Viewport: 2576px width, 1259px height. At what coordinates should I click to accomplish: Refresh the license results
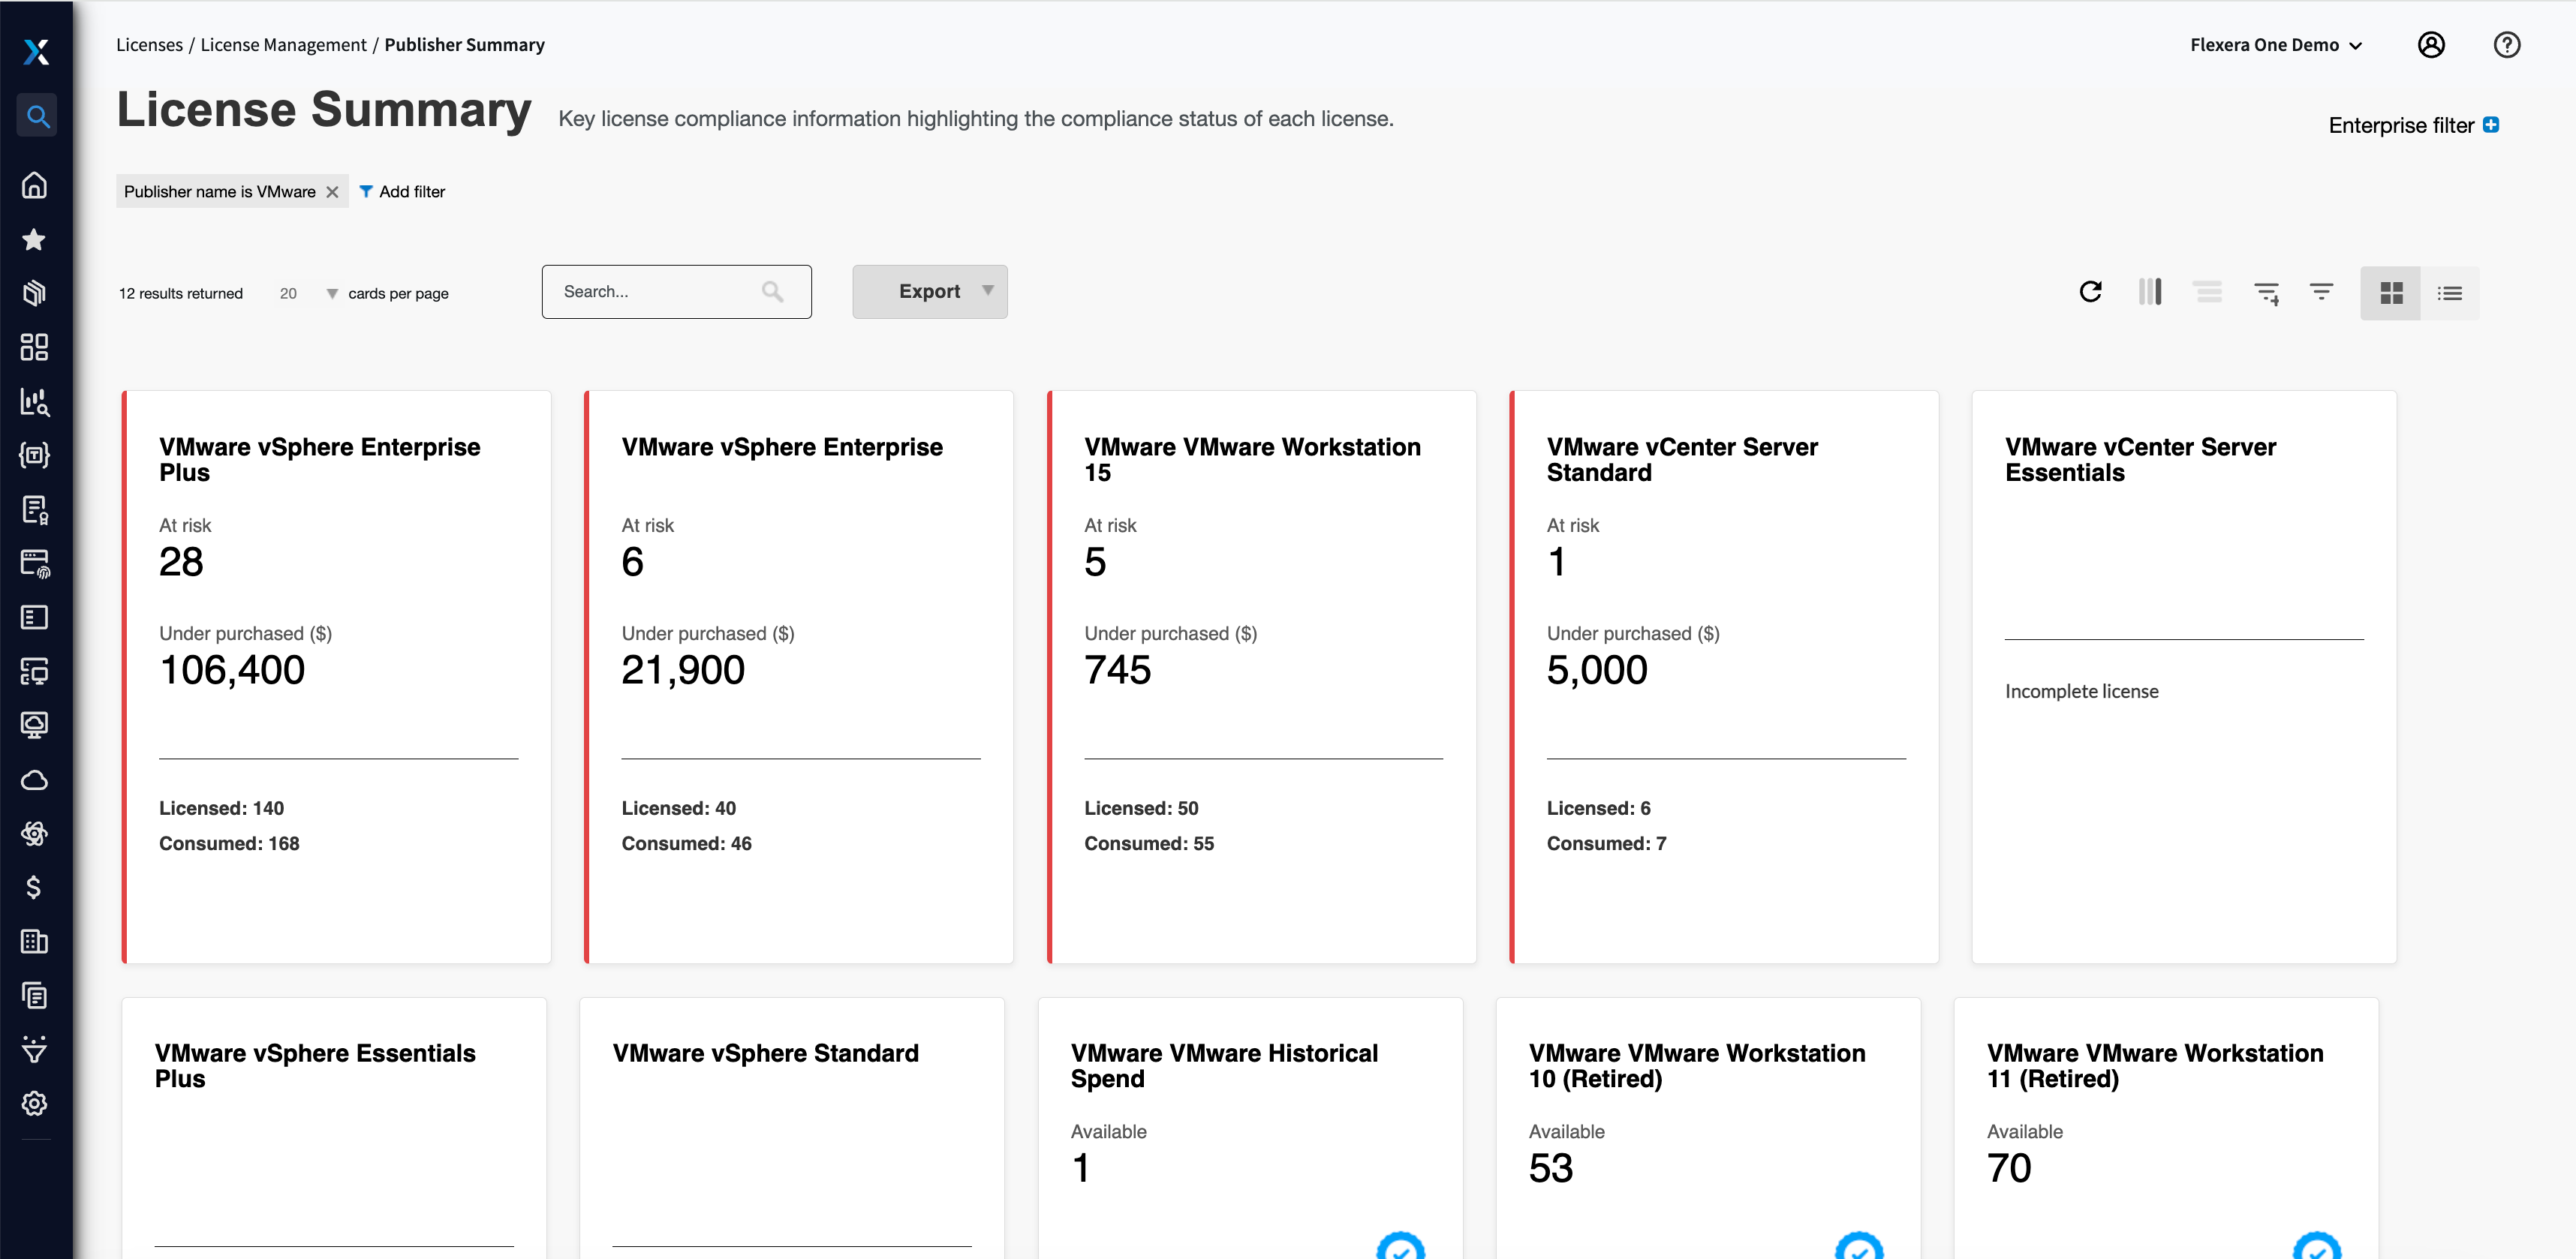[2090, 292]
